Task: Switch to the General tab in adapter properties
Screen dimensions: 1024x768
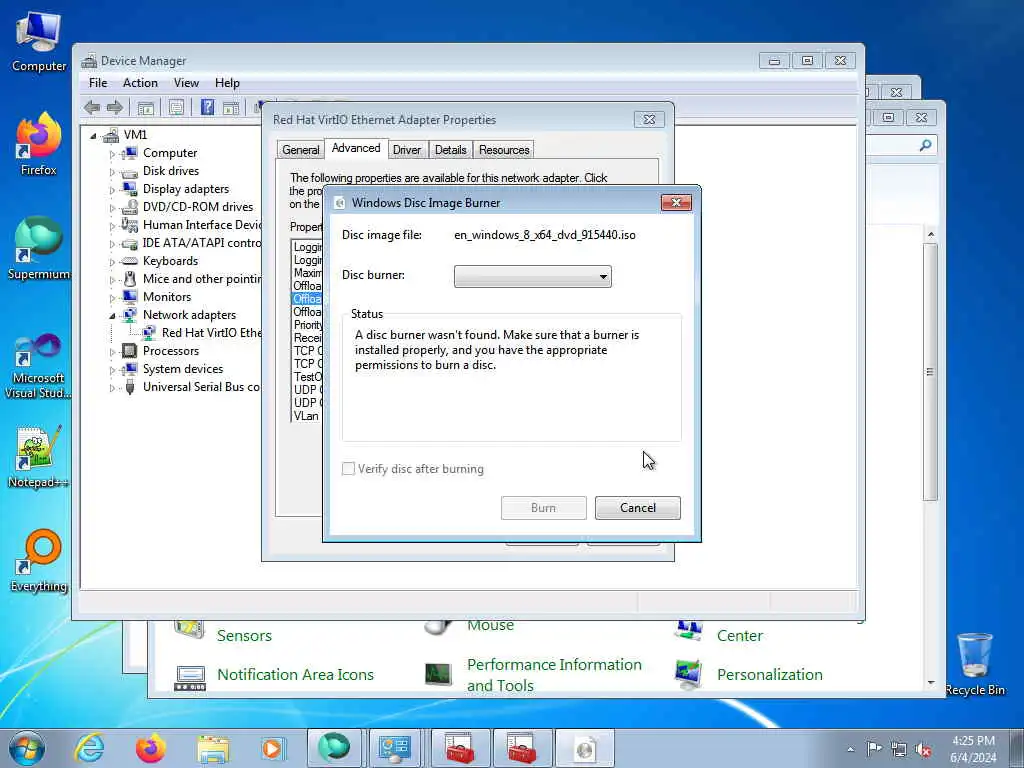Action: (300, 150)
